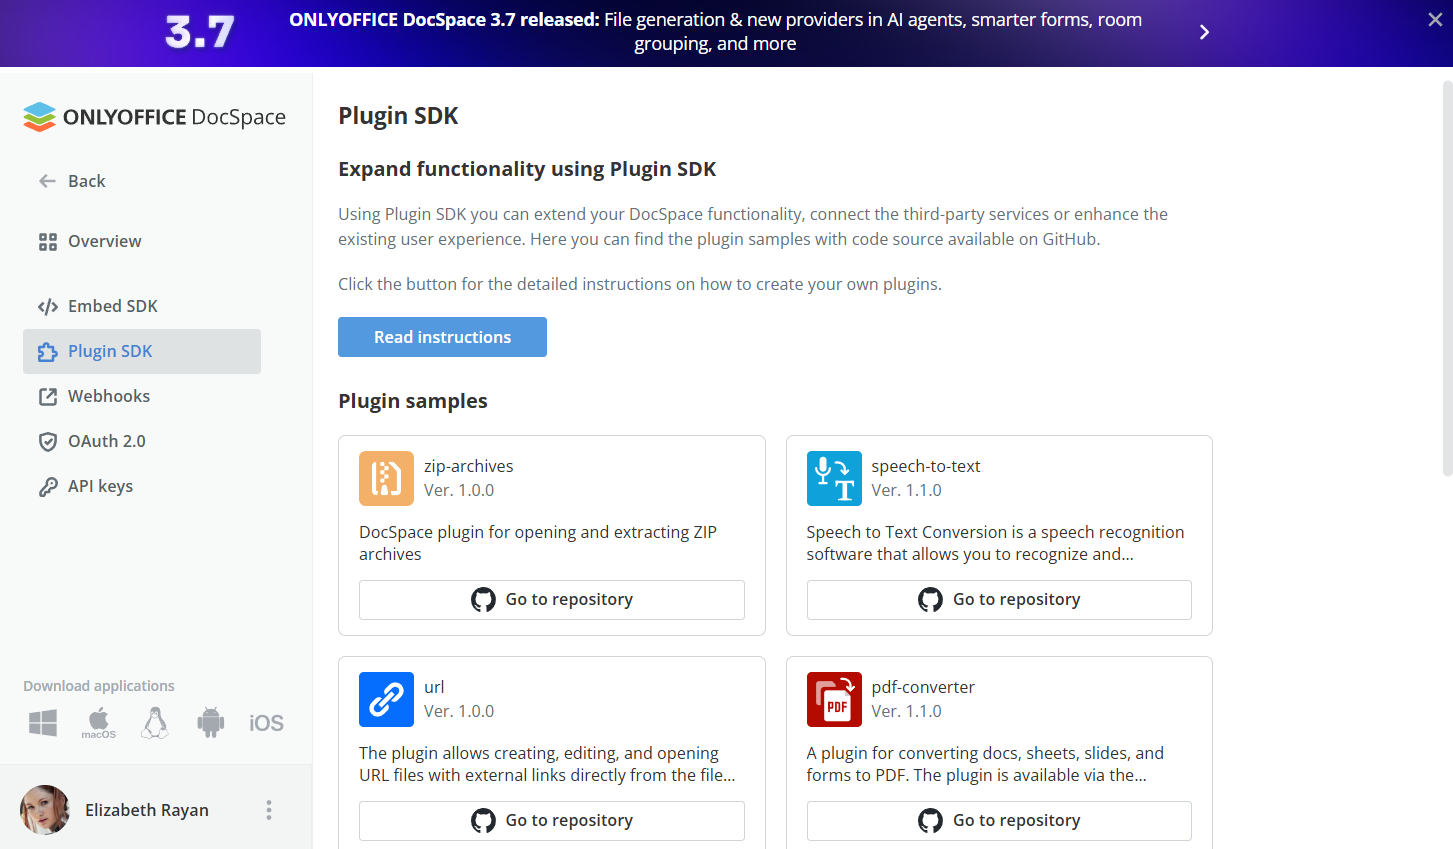Open the Overview section
This screenshot has height=849, width=1453.
105,241
